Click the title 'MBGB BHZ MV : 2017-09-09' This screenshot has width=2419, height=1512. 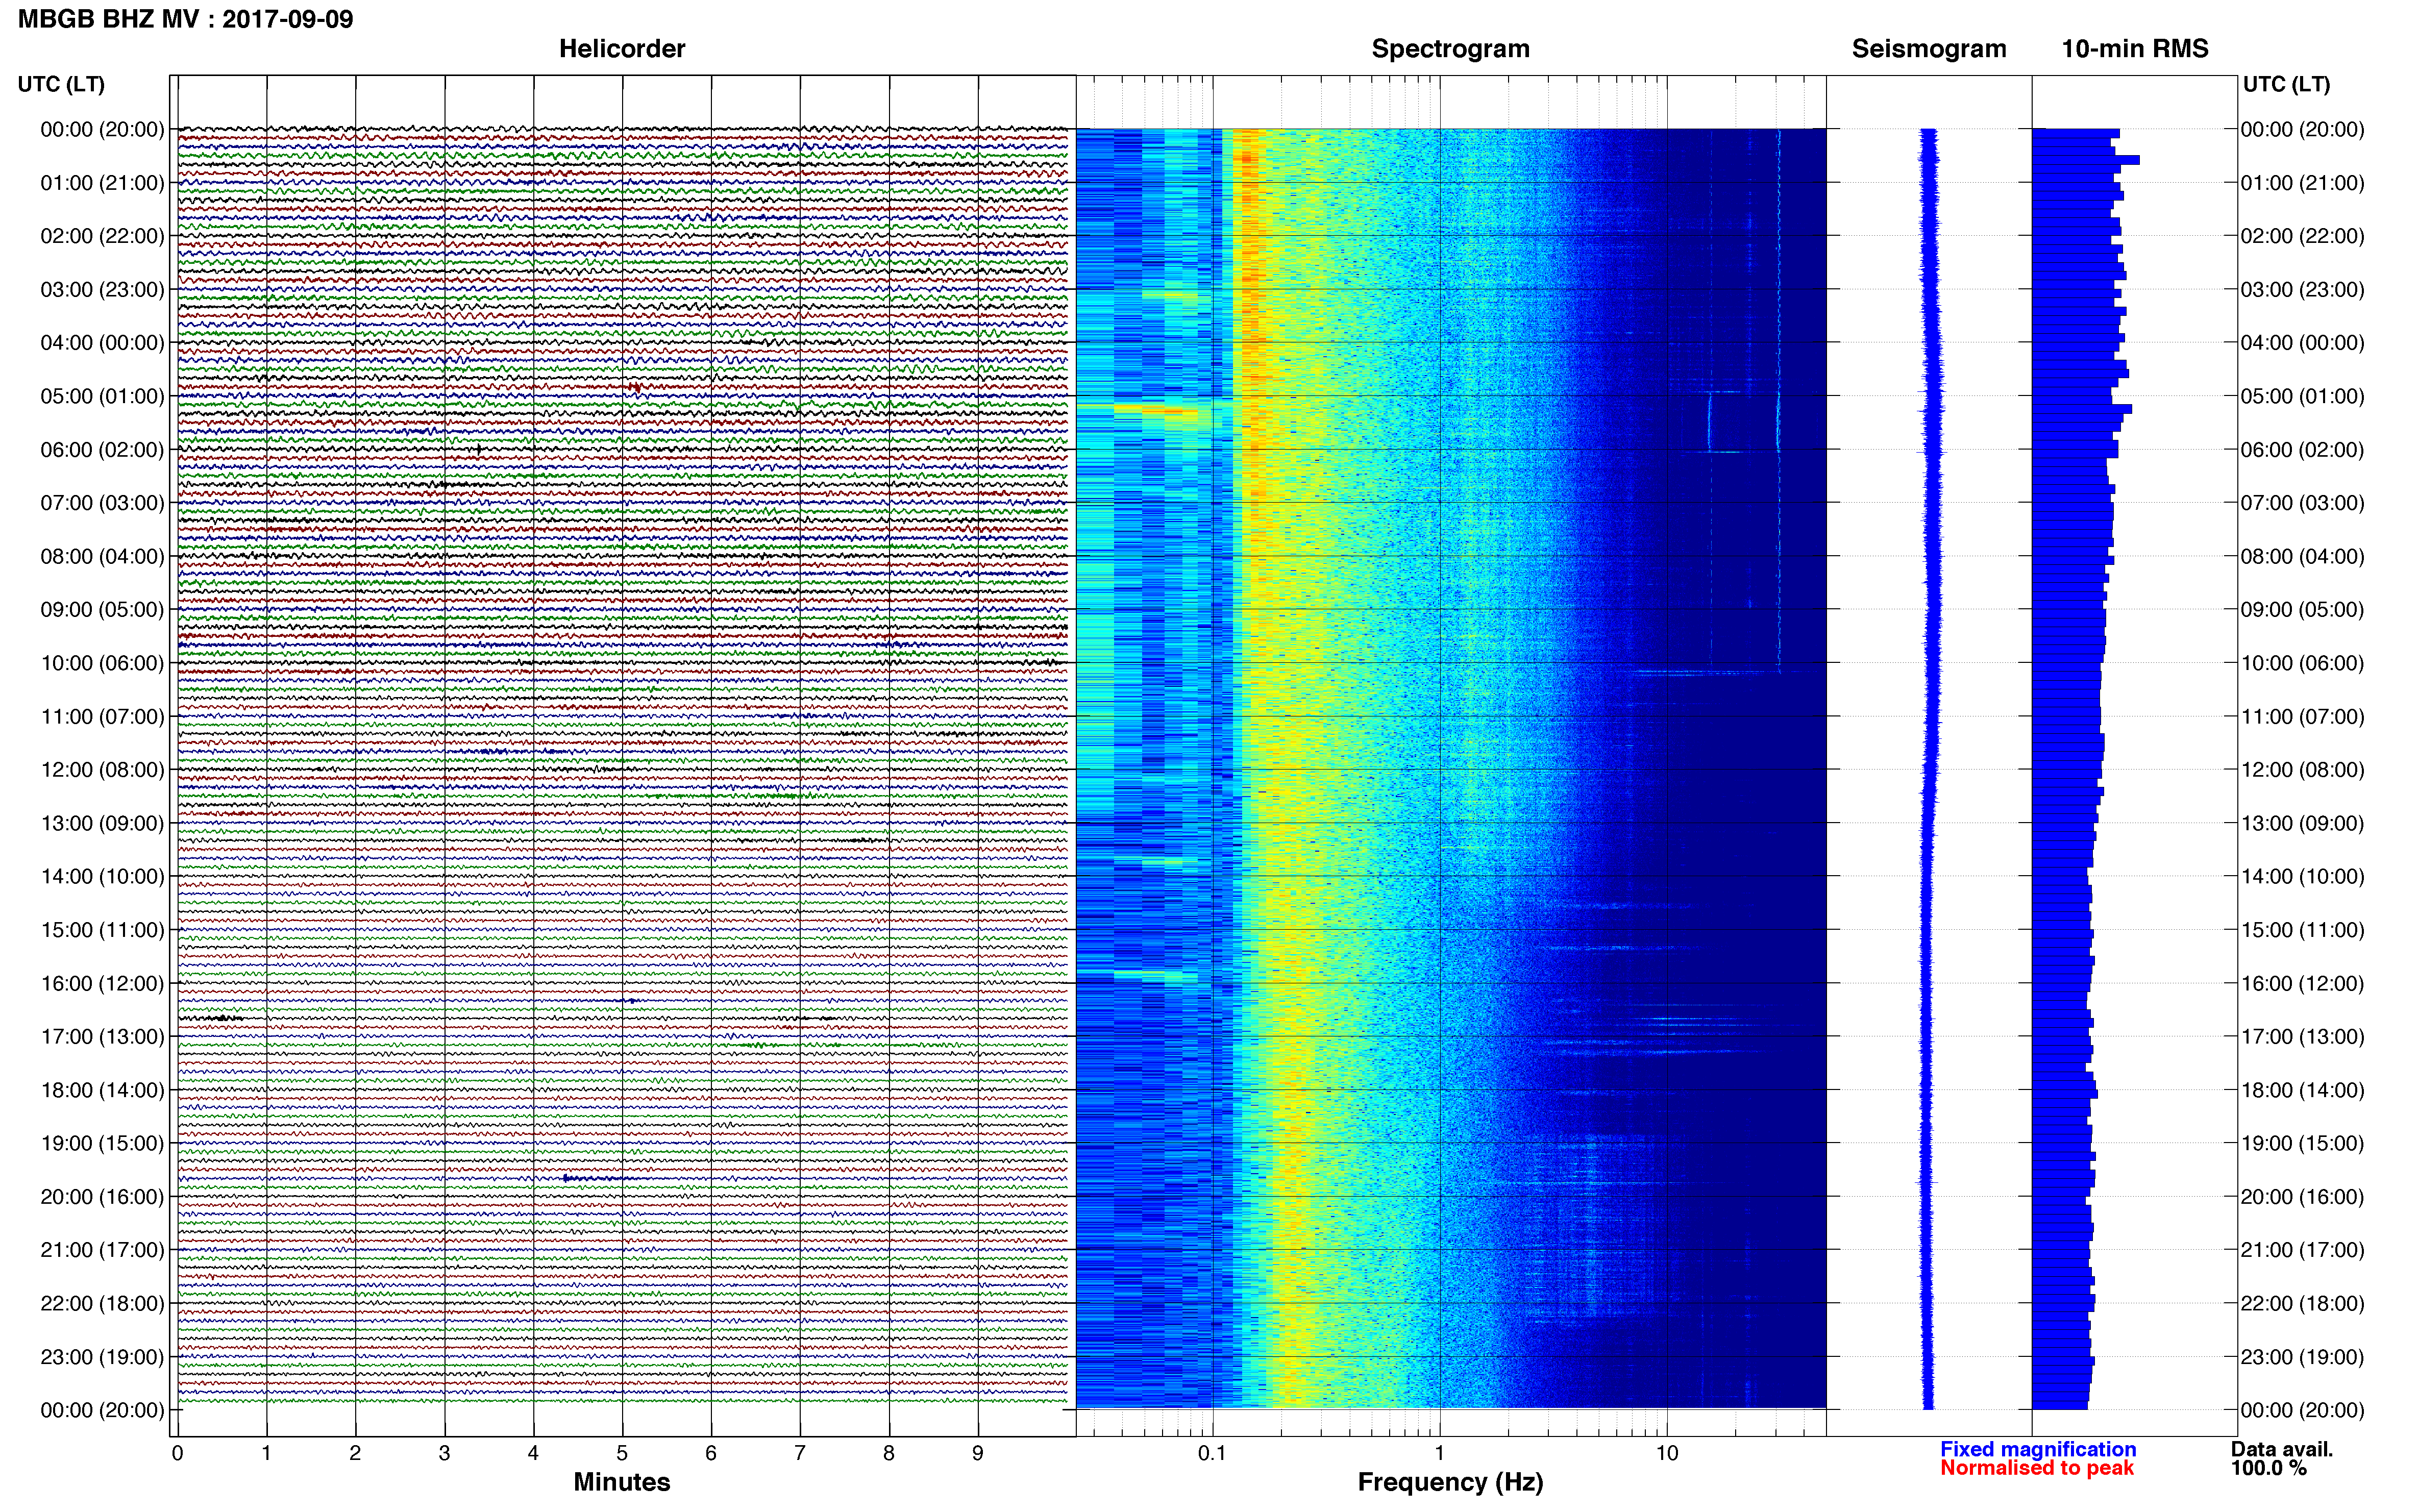coord(186,19)
